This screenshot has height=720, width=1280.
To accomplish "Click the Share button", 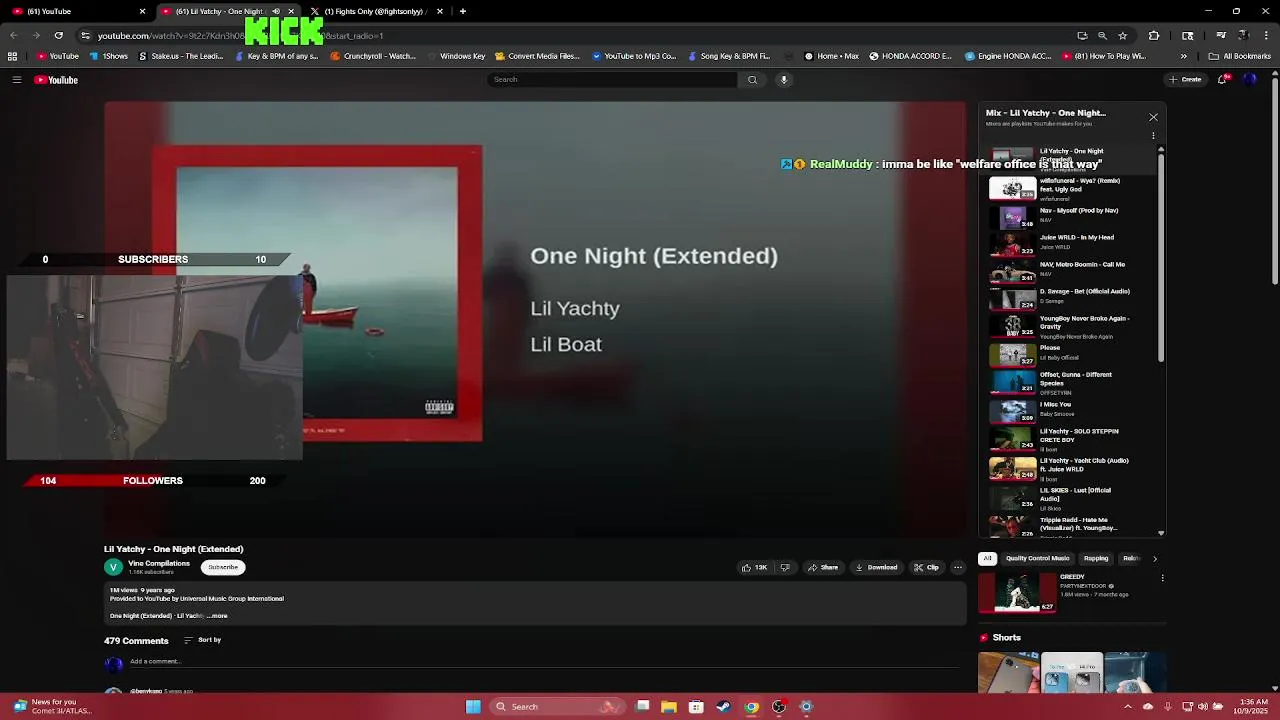I will tap(823, 567).
